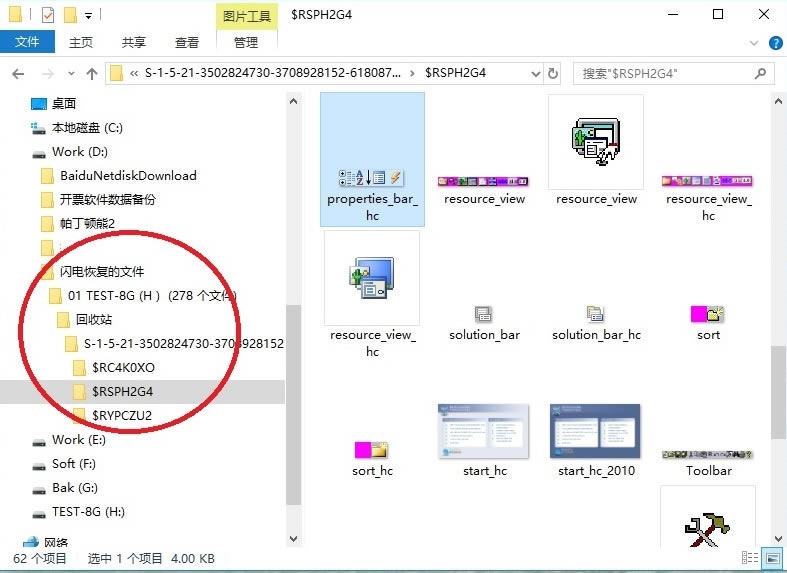Go up one folder level with up arrow
This screenshot has width=787, height=573.
coord(92,74)
